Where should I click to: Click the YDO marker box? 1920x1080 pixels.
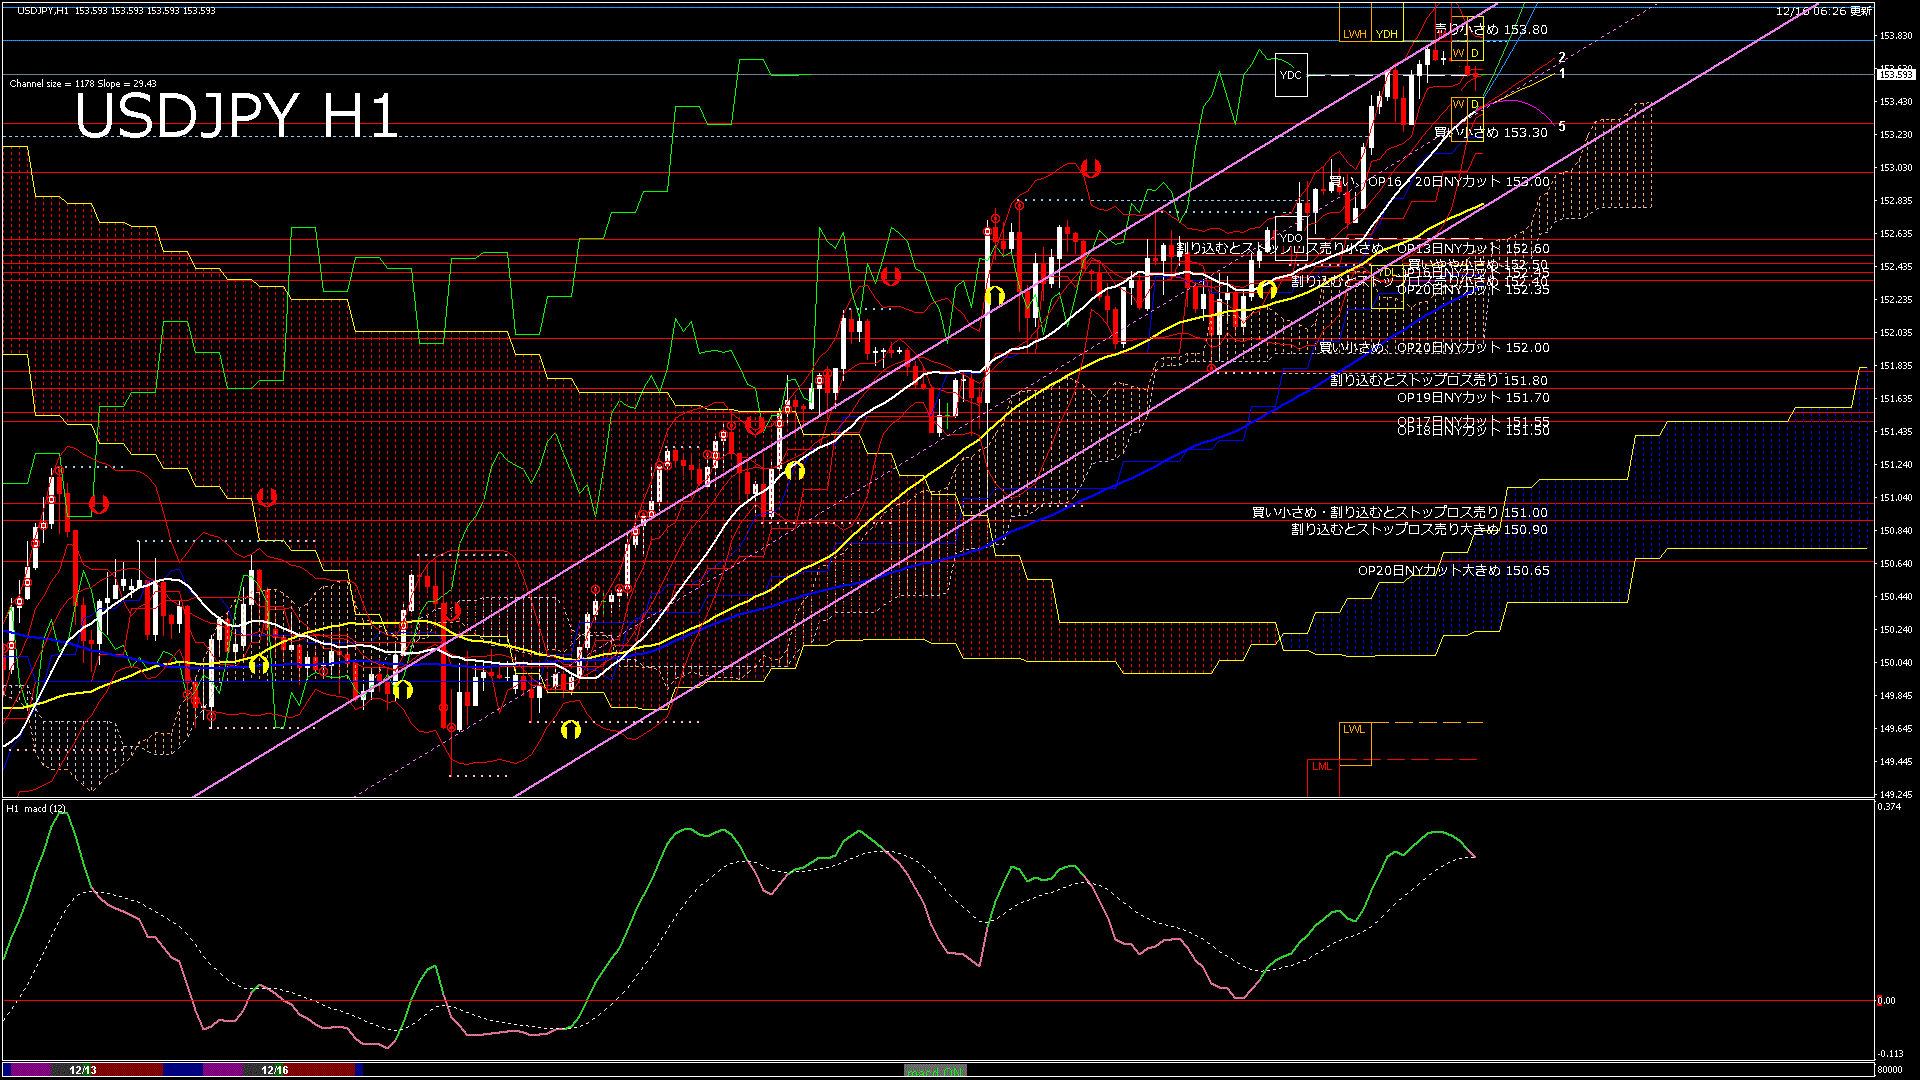point(1291,238)
